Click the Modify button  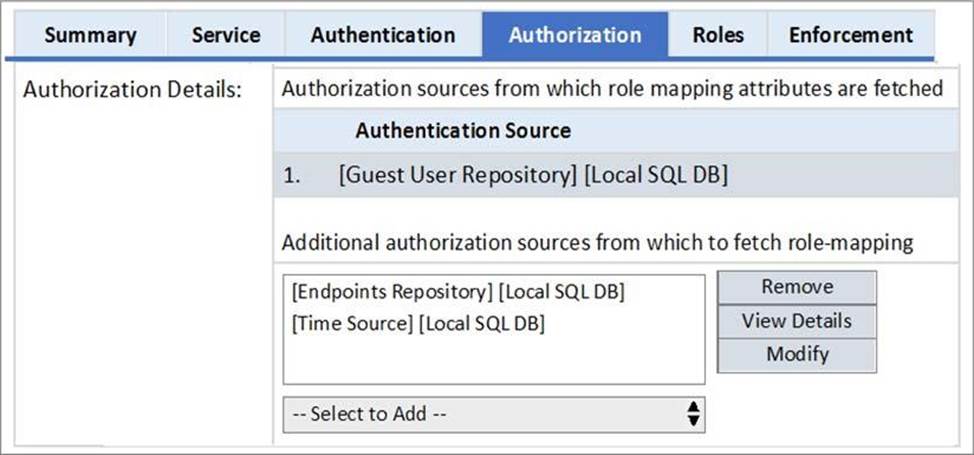pyautogui.click(x=796, y=354)
